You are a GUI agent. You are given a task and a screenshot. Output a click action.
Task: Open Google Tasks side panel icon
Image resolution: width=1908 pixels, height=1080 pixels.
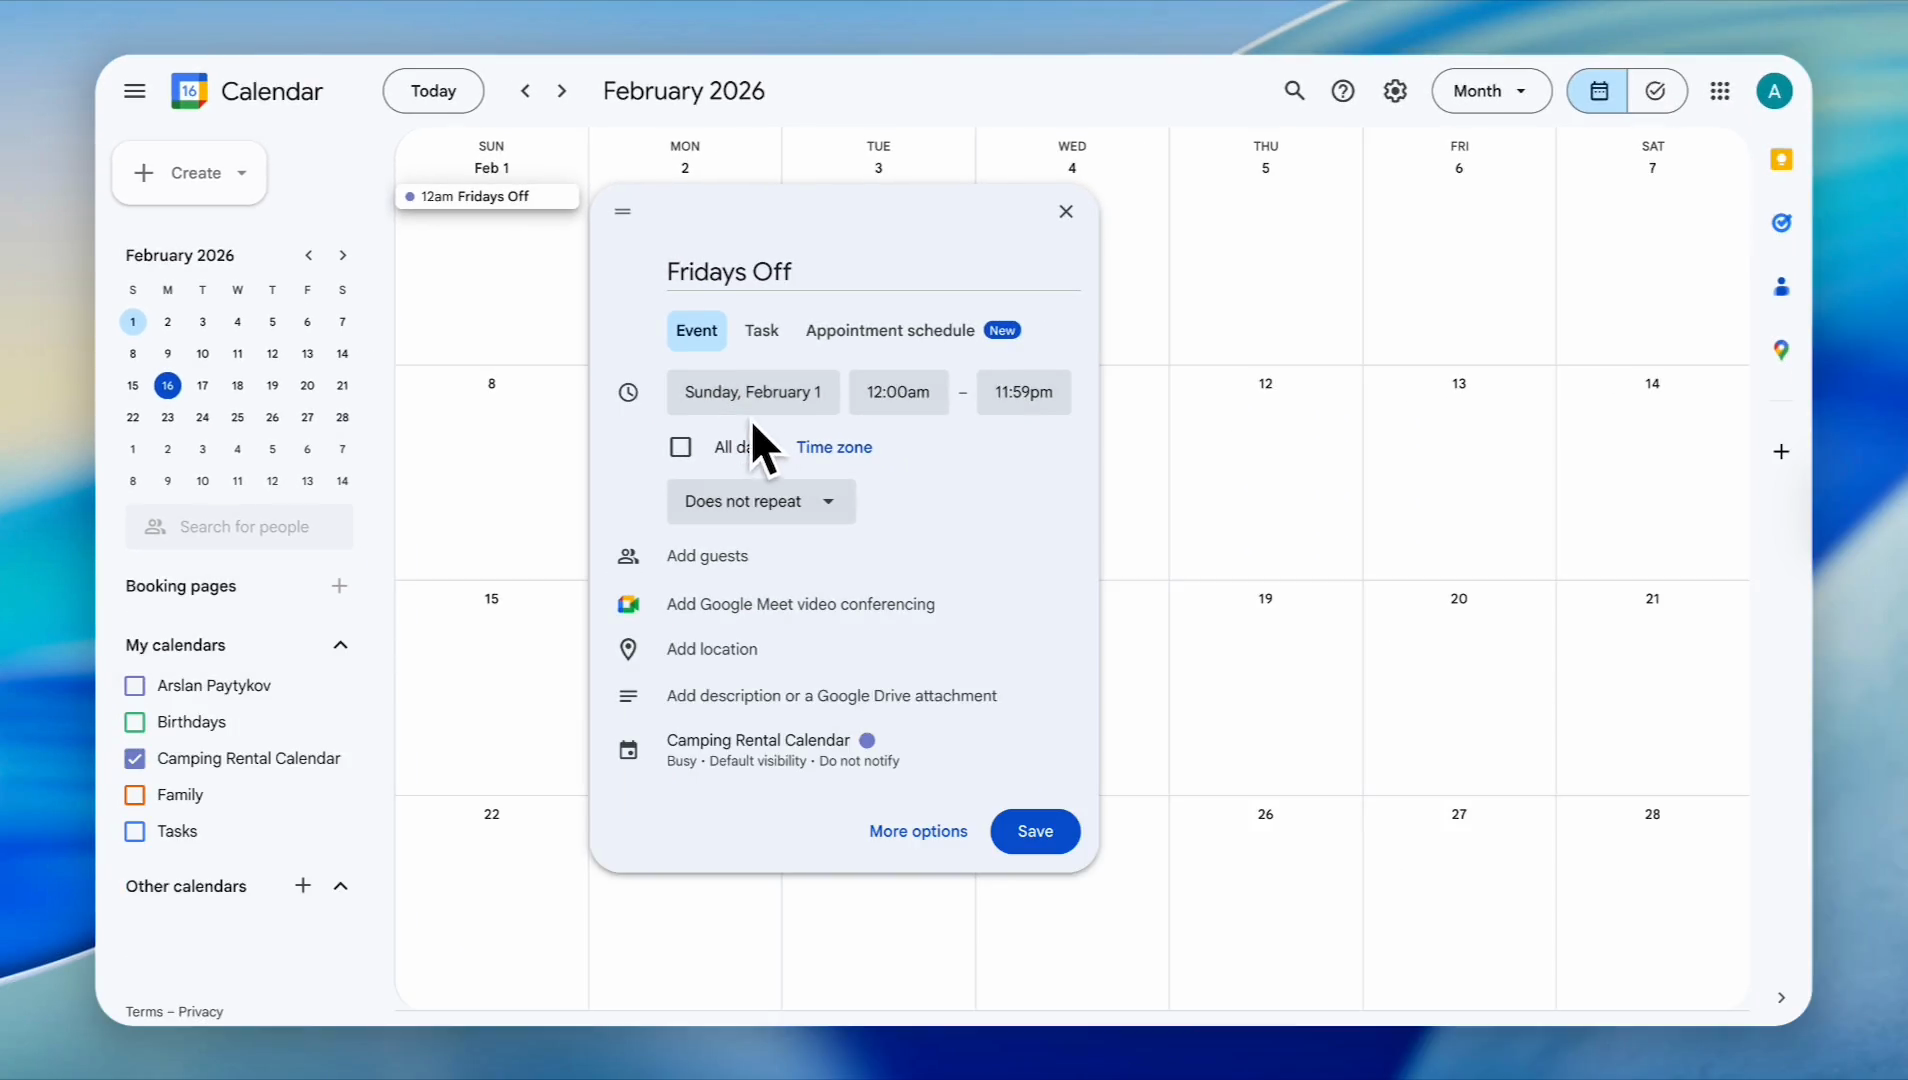[1781, 223]
